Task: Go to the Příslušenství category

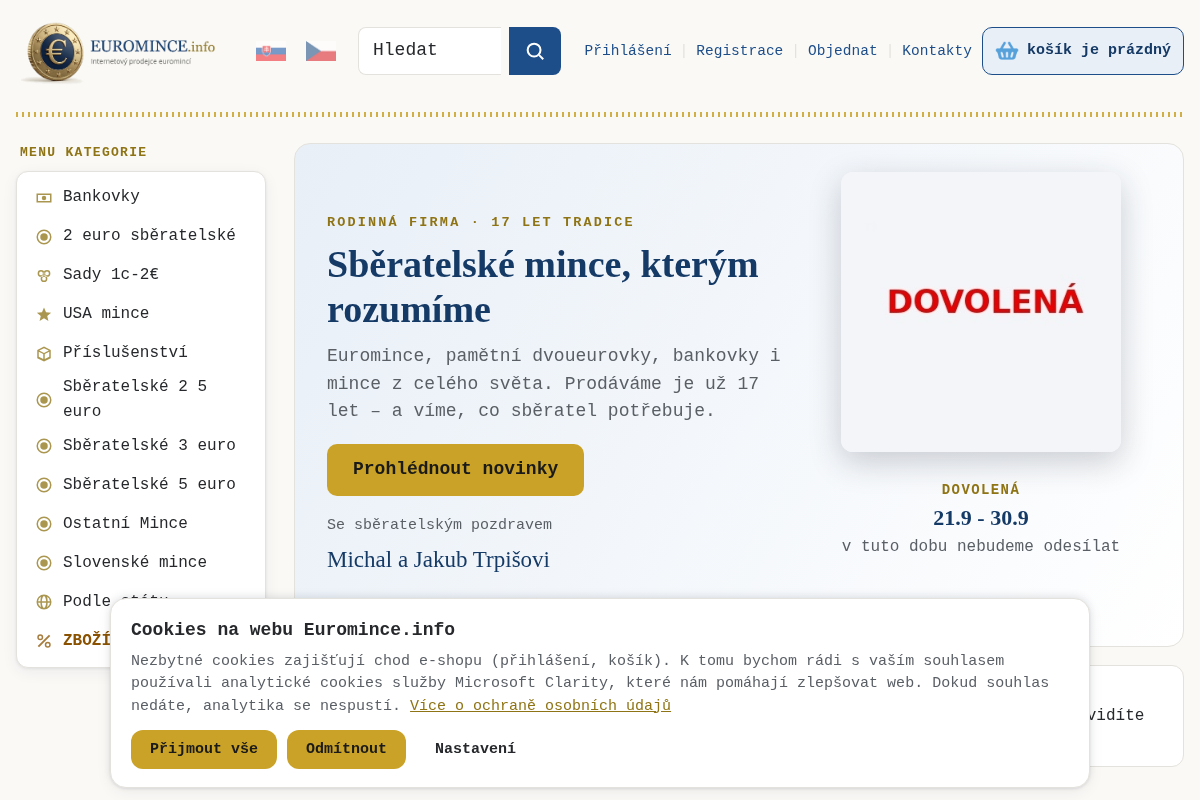Action: click(141, 353)
